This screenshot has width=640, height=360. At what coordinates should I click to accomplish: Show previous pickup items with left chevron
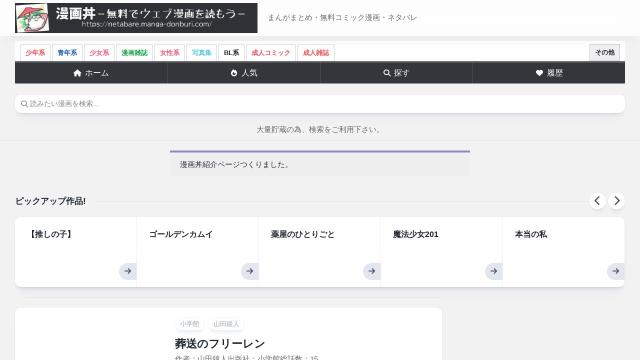(x=597, y=201)
